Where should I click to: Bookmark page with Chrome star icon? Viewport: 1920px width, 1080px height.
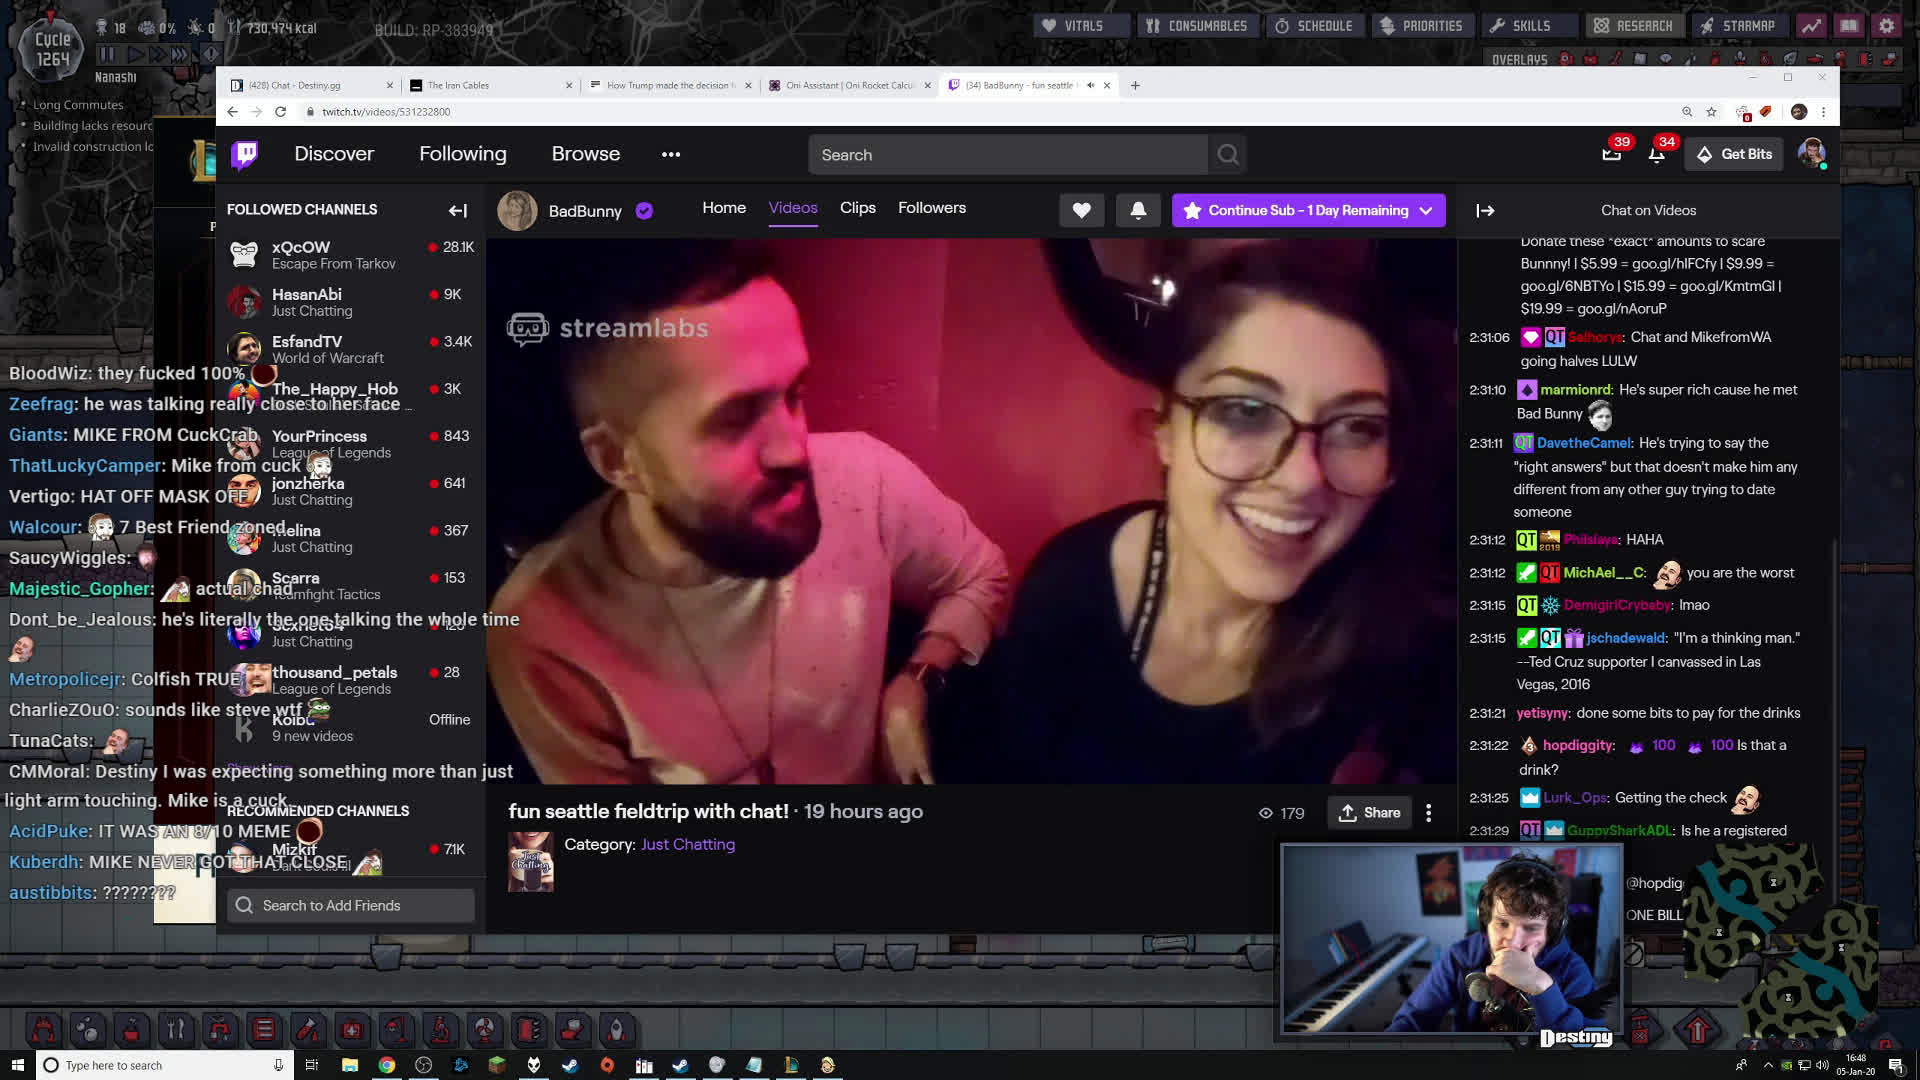[x=1711, y=112]
